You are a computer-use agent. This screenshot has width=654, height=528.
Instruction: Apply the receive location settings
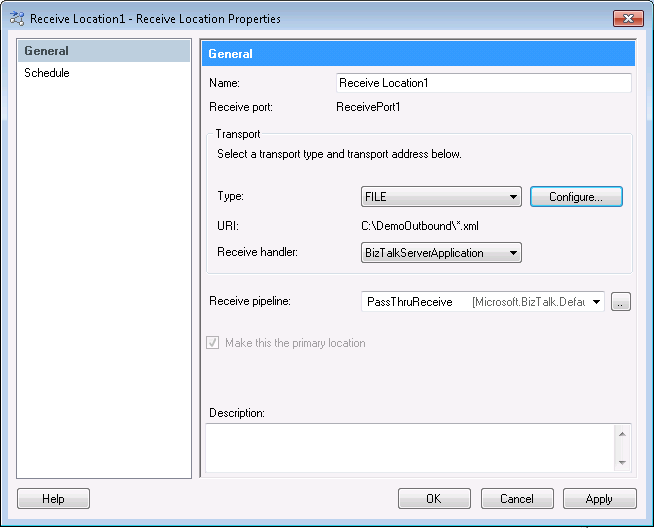point(599,498)
